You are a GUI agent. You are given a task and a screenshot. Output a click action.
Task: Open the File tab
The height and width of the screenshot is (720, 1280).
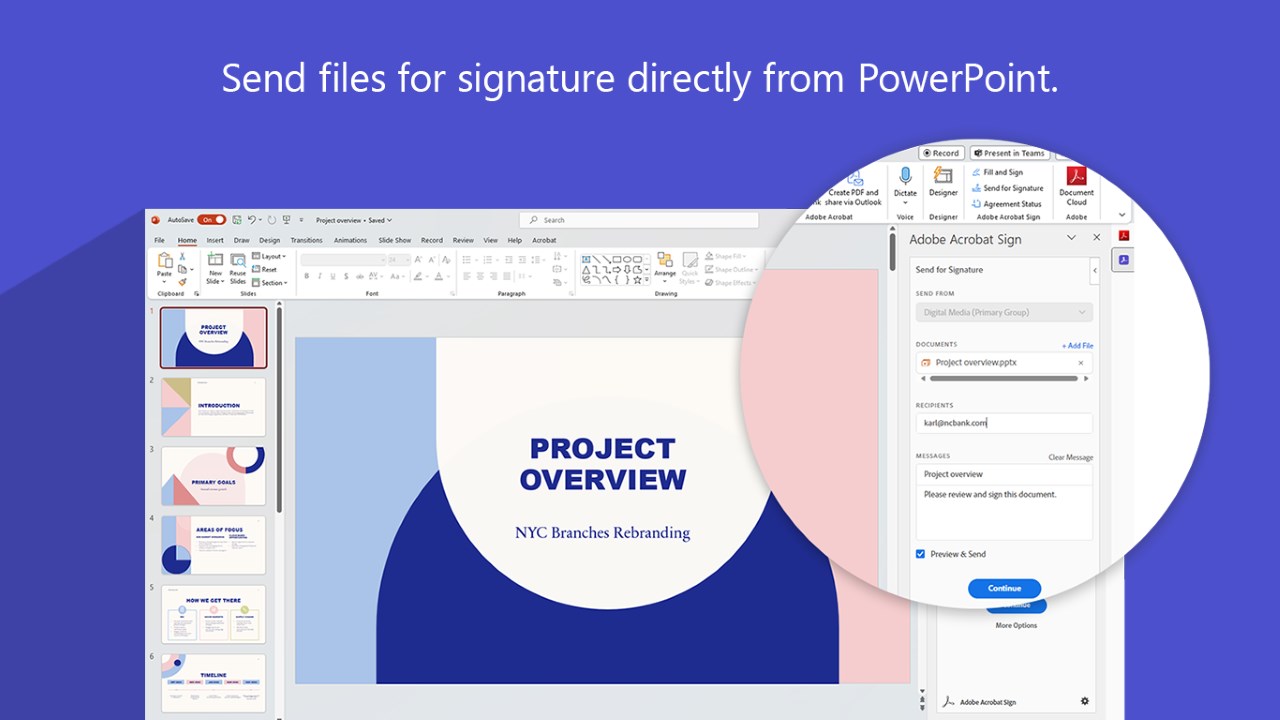159,240
